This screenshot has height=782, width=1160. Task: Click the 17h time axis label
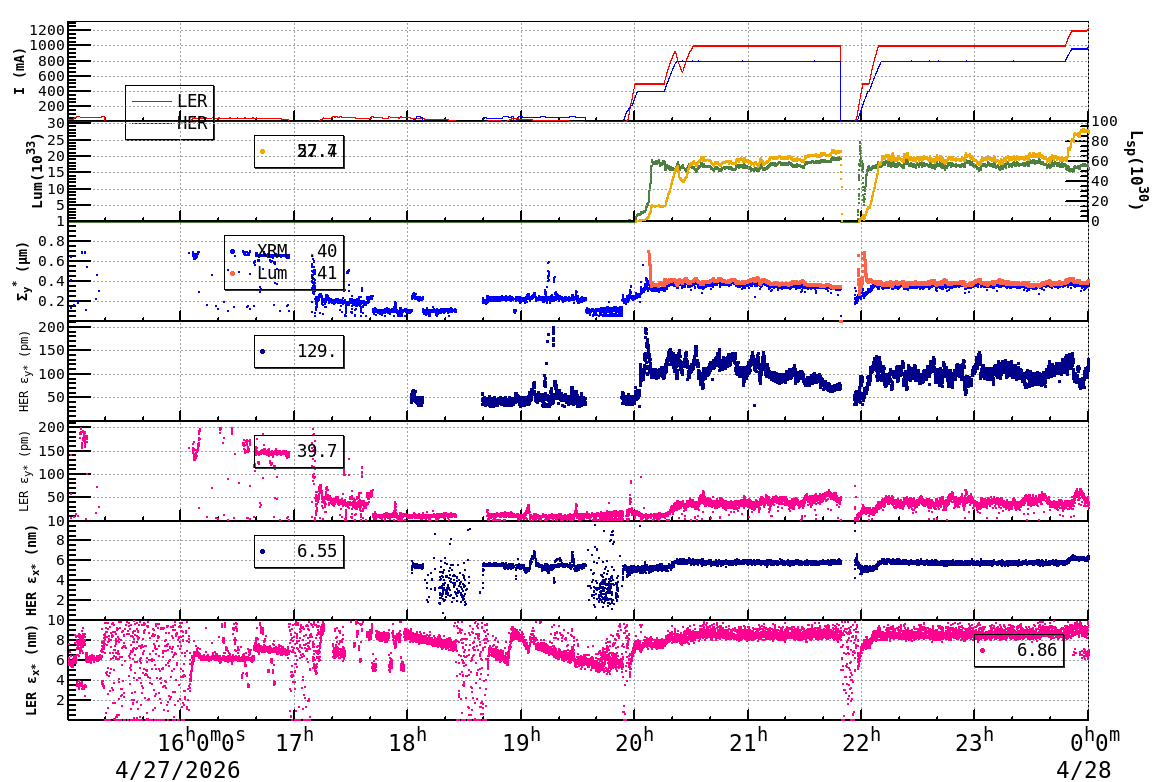(x=294, y=741)
